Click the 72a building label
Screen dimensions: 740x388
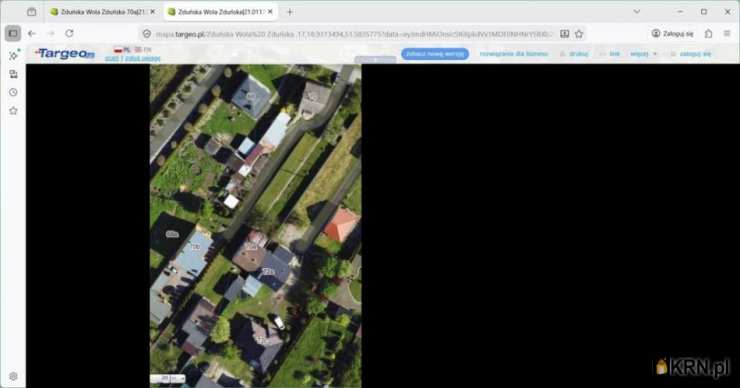[x=268, y=271]
